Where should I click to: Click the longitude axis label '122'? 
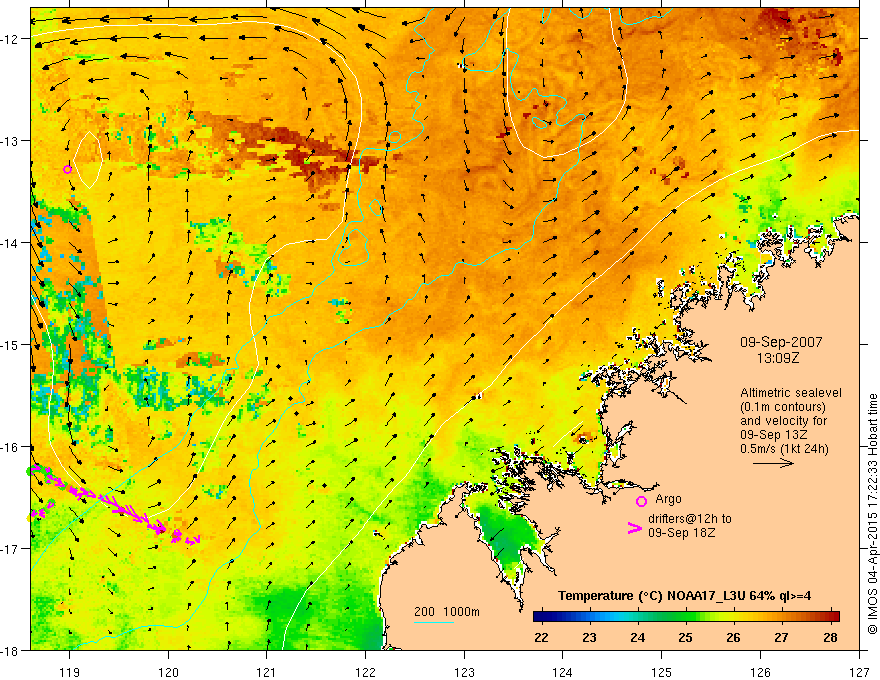coord(365,672)
